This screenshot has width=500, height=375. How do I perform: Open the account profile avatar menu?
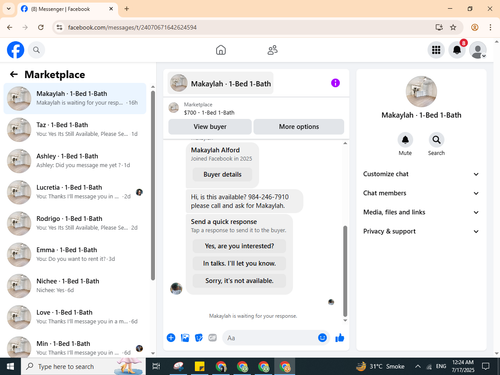coord(478,50)
